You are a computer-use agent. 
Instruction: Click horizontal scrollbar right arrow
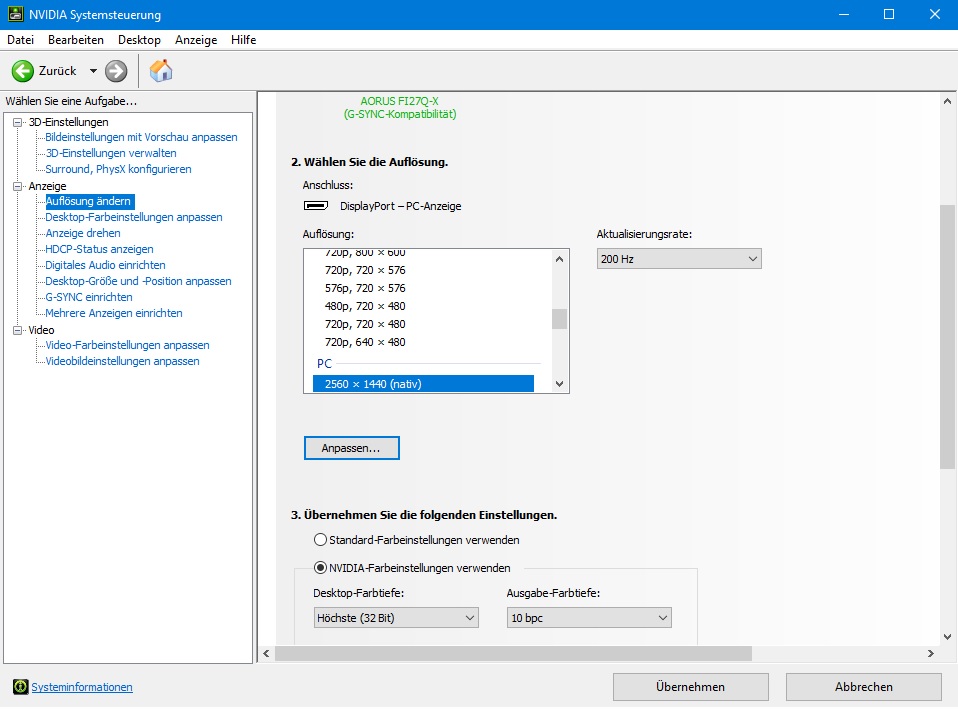click(931, 653)
